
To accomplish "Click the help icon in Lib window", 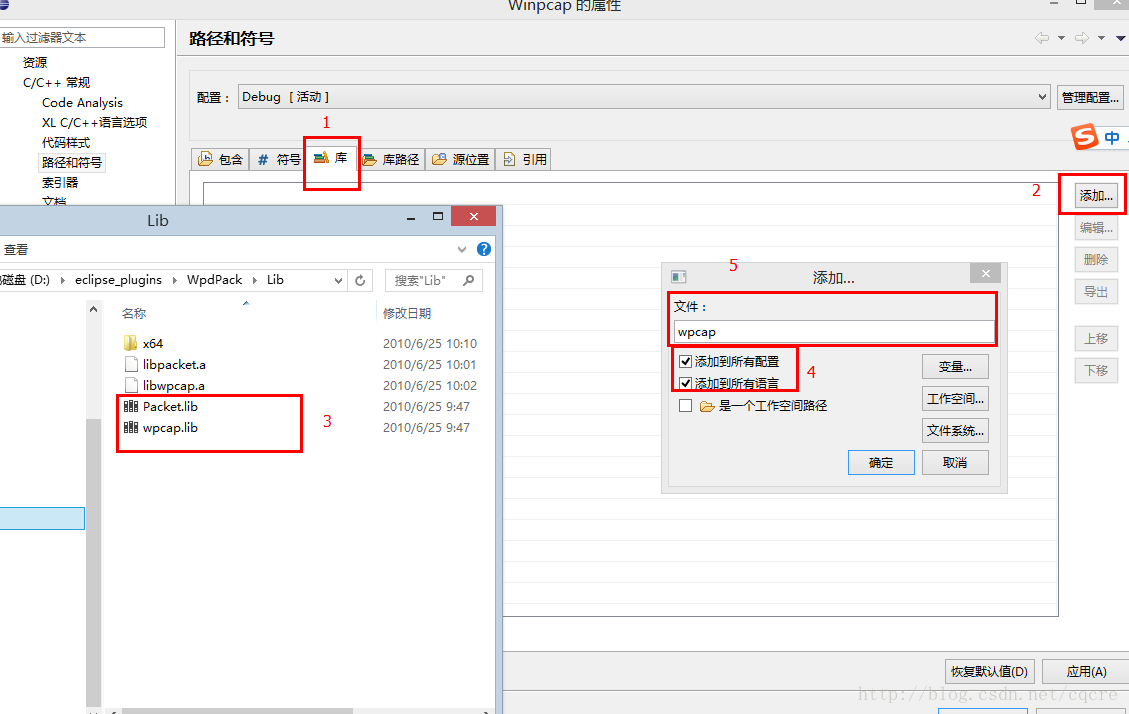I will [484, 249].
